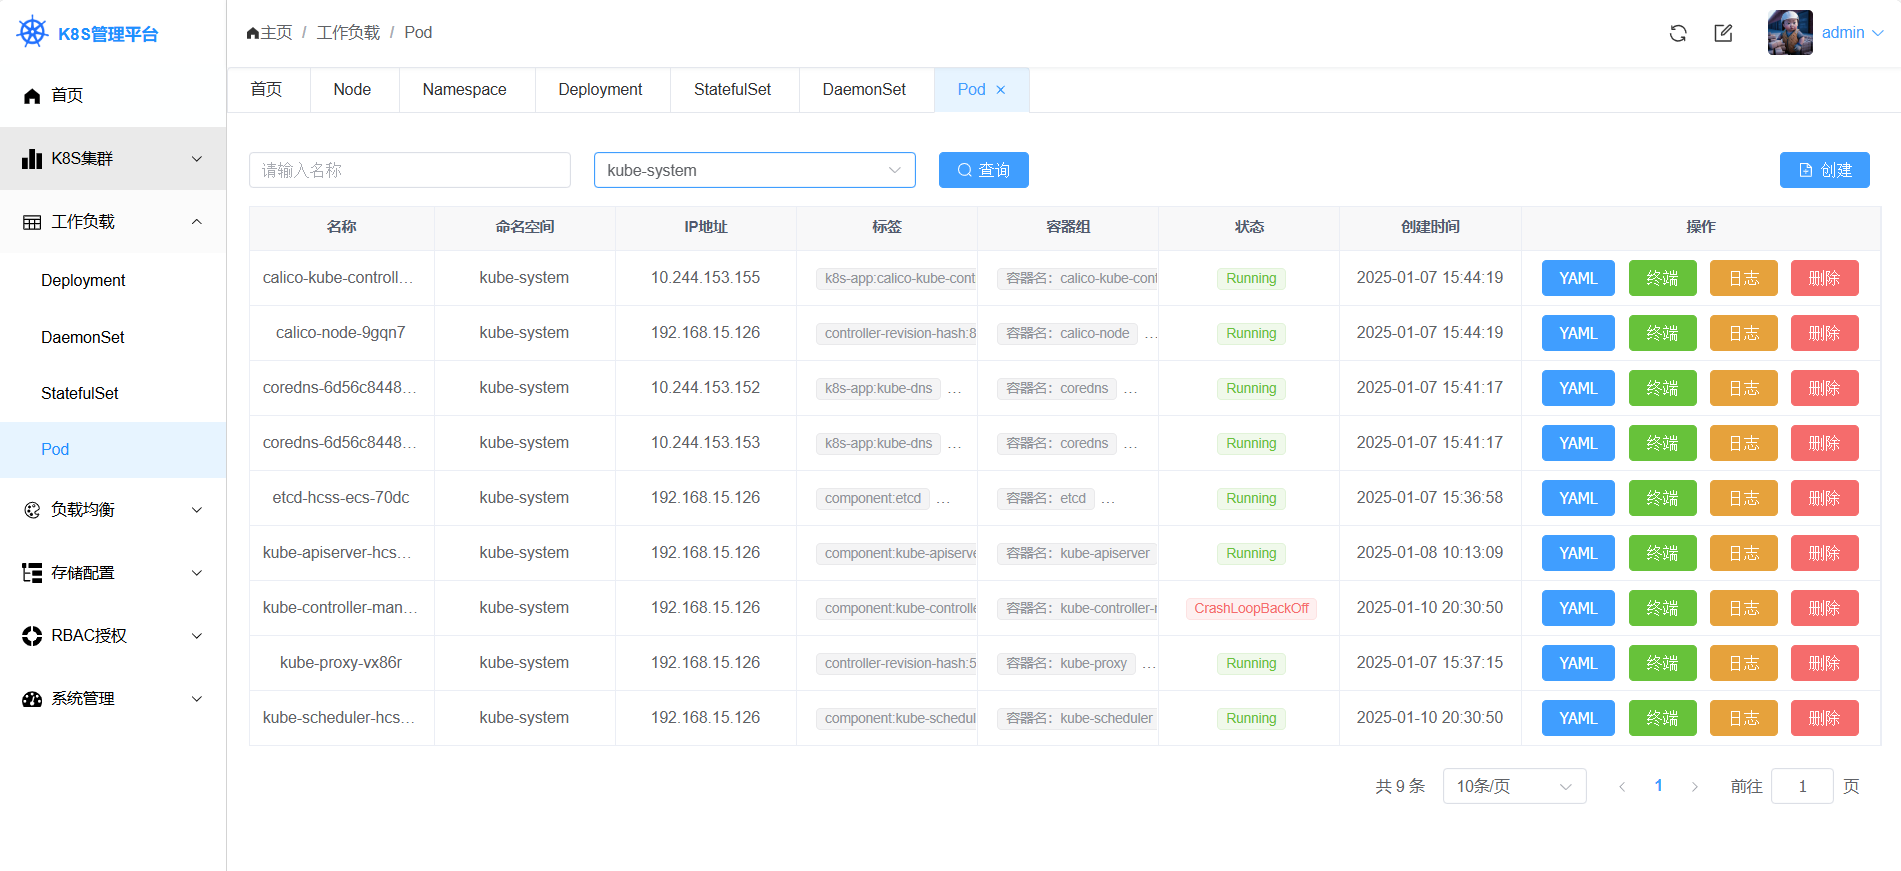Switch to the DaemonSet tab
The width and height of the screenshot is (1901, 871).
coord(864,90)
